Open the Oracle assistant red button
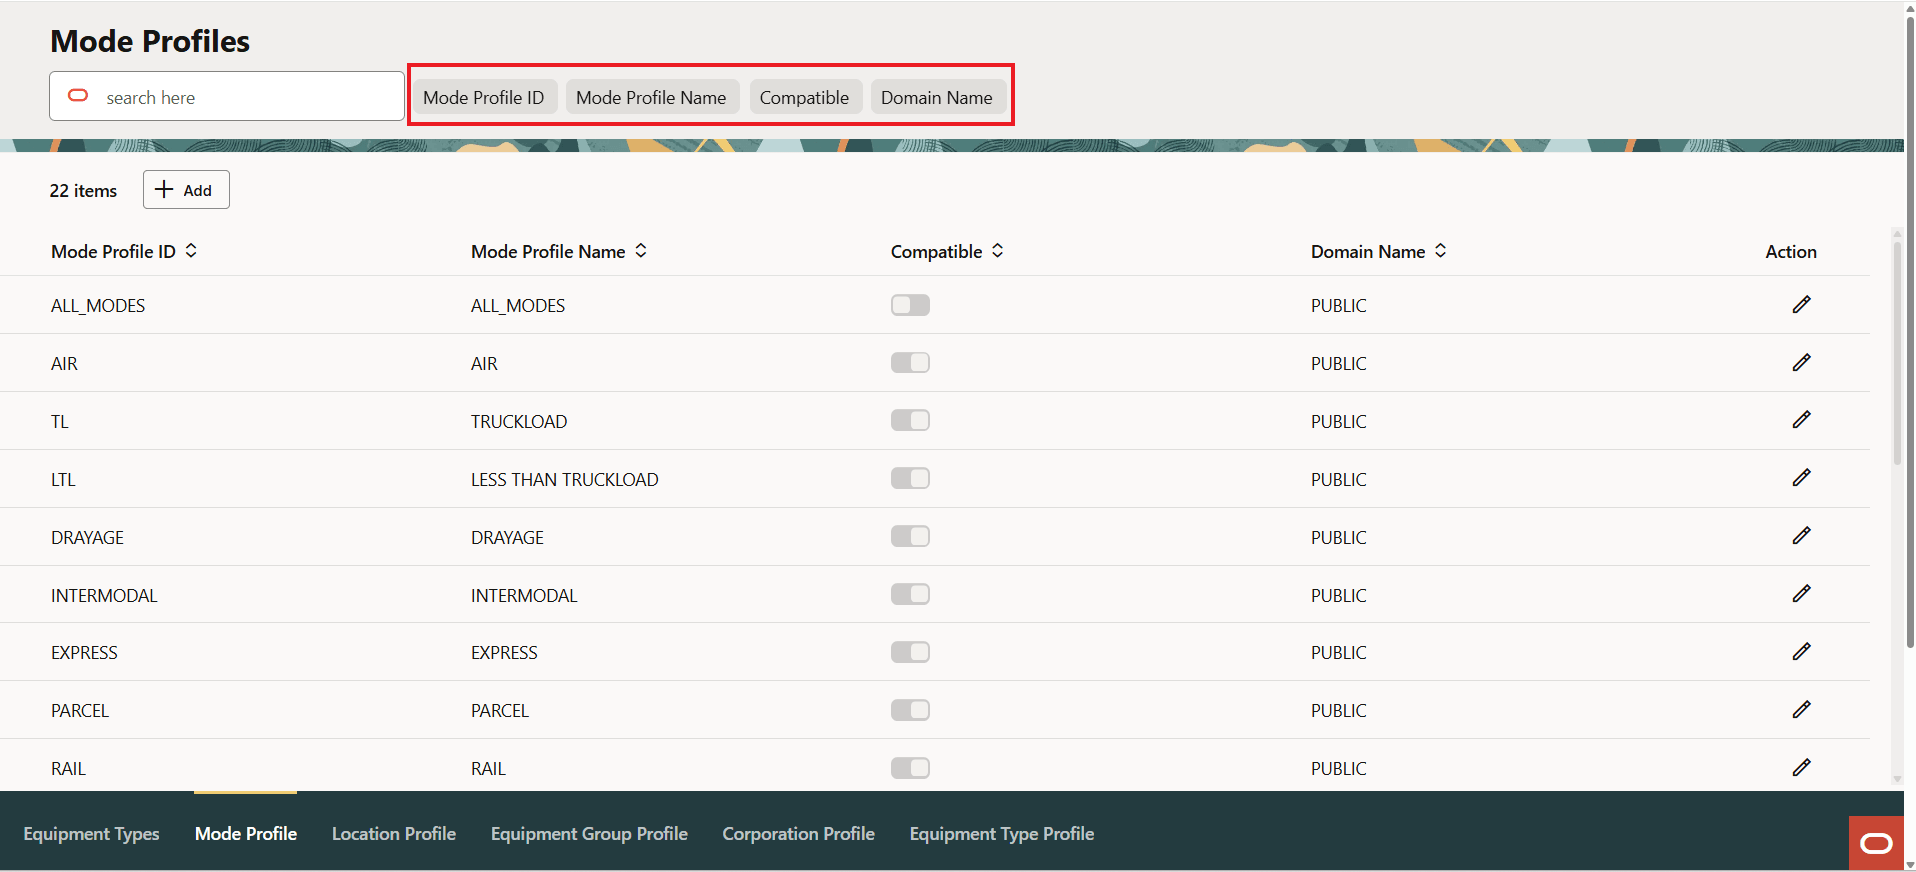 (x=1876, y=844)
